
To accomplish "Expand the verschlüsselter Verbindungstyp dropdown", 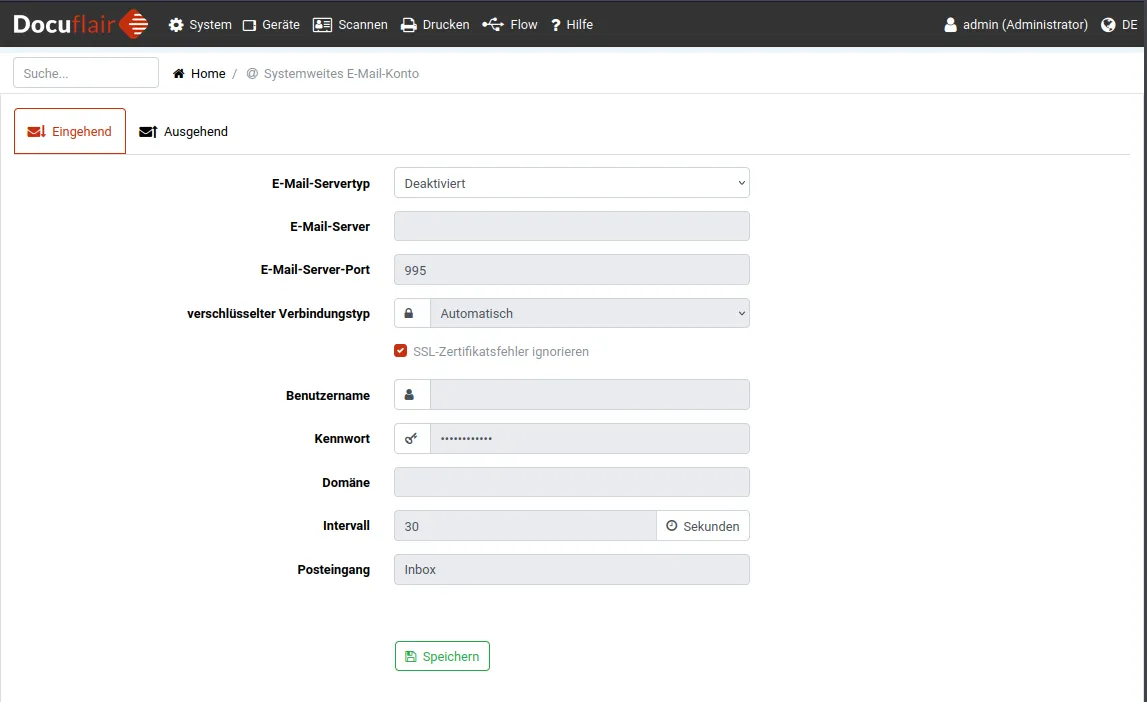I will pos(589,313).
